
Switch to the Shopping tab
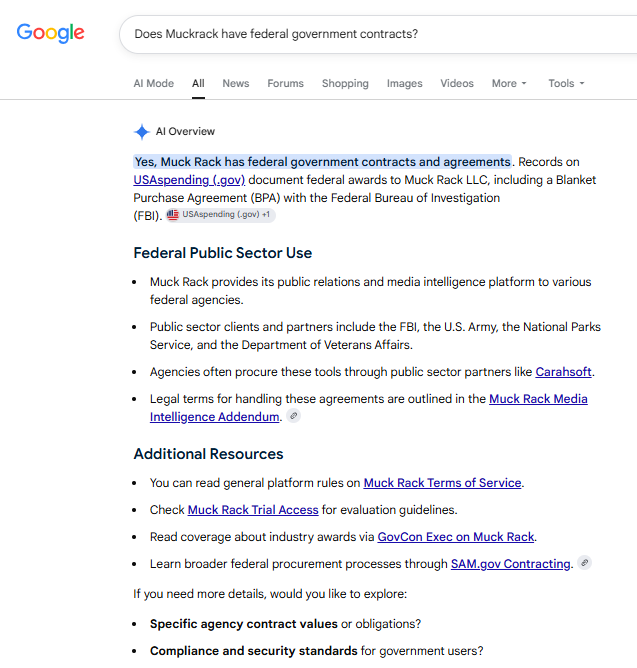click(345, 84)
